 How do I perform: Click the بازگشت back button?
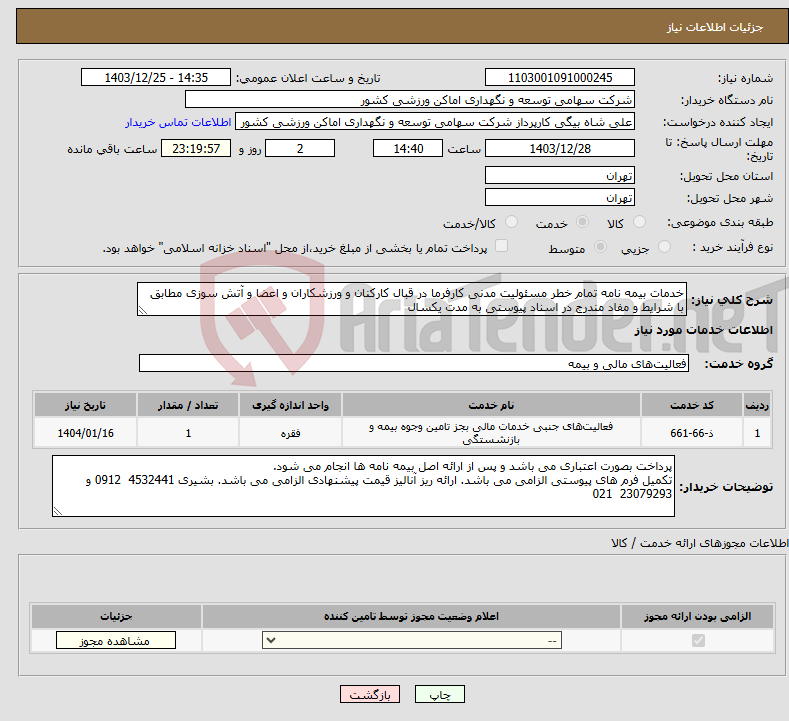point(370,694)
